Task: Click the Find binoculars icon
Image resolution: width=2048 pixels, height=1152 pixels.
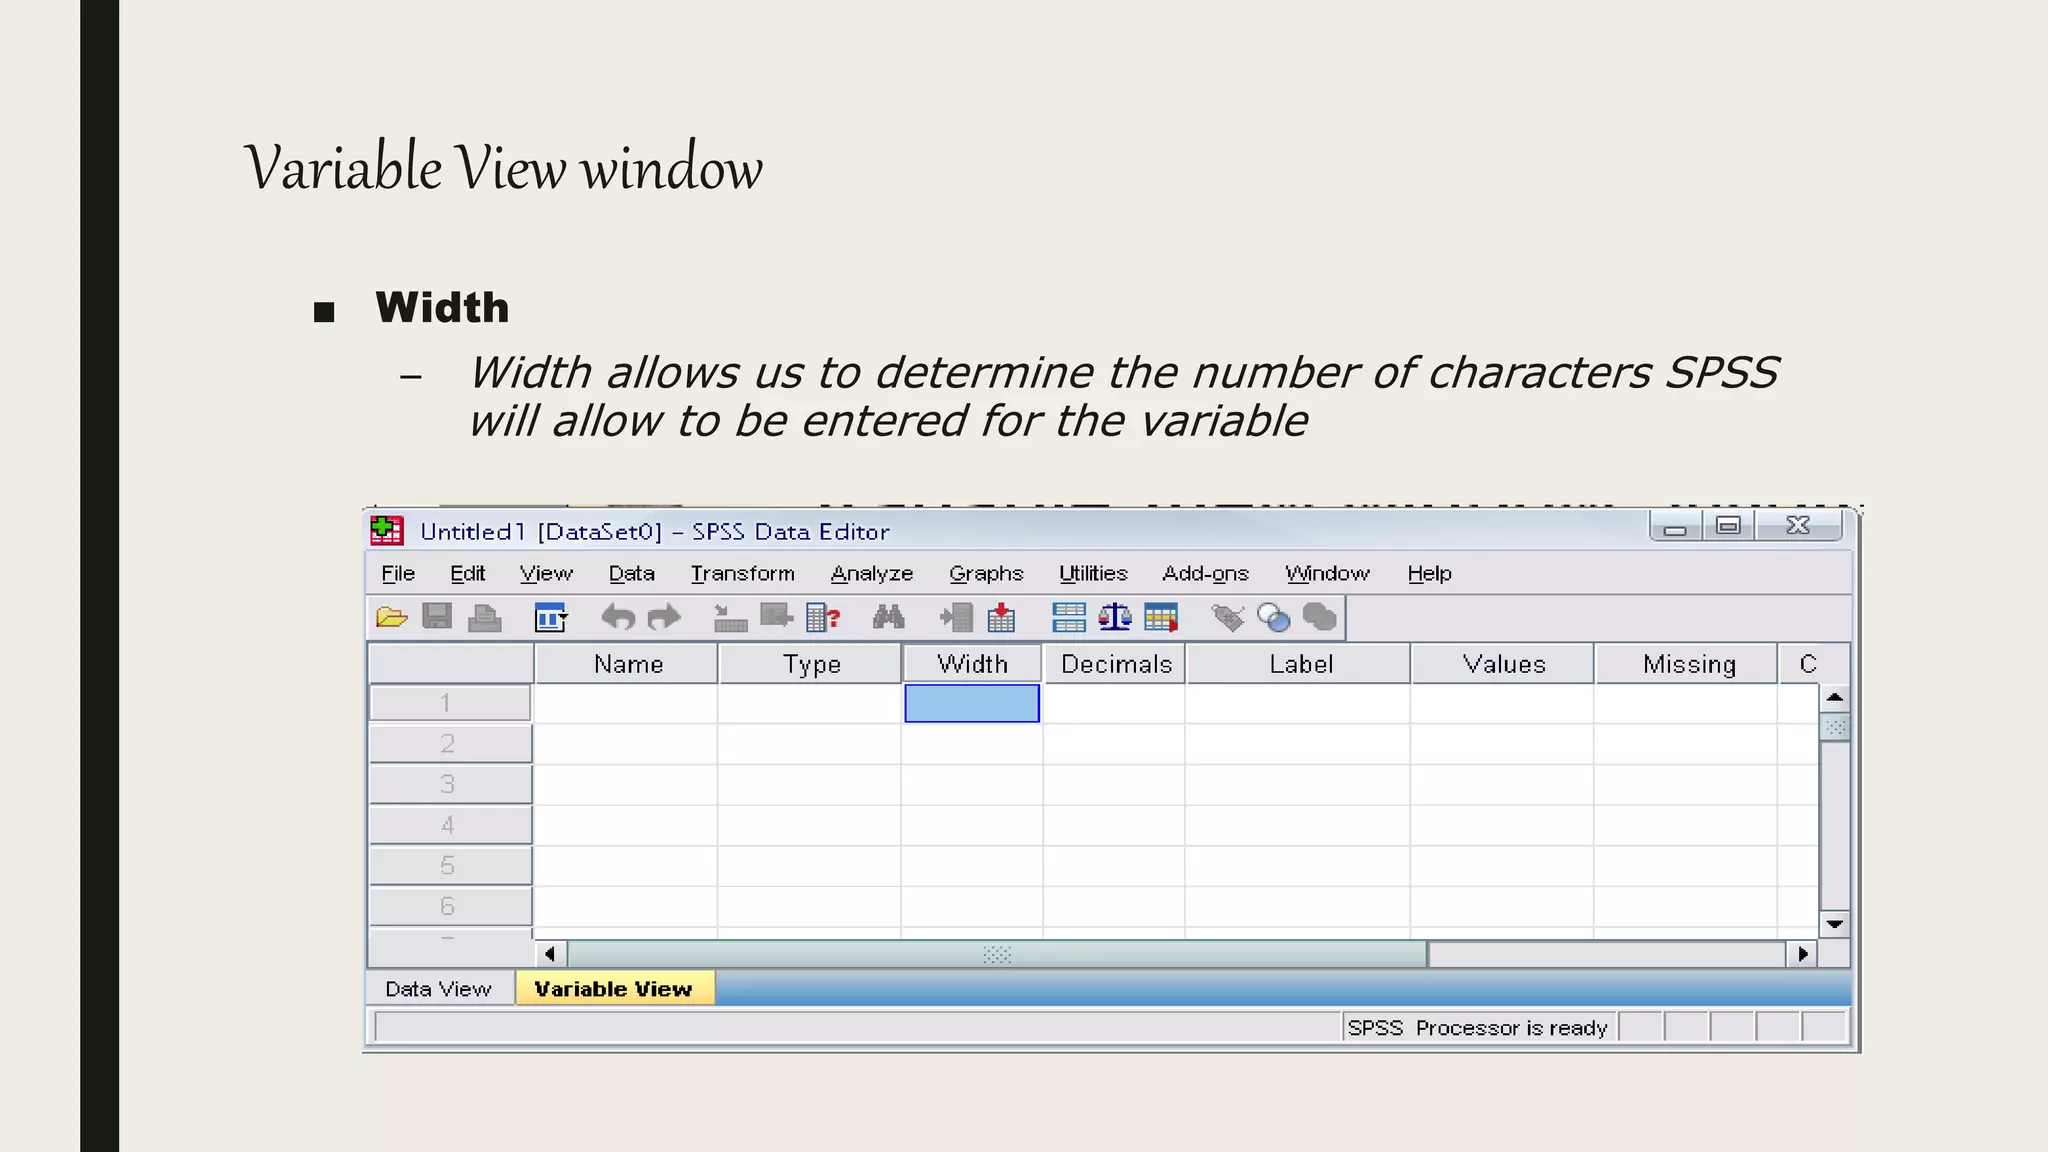Action: coord(888,618)
